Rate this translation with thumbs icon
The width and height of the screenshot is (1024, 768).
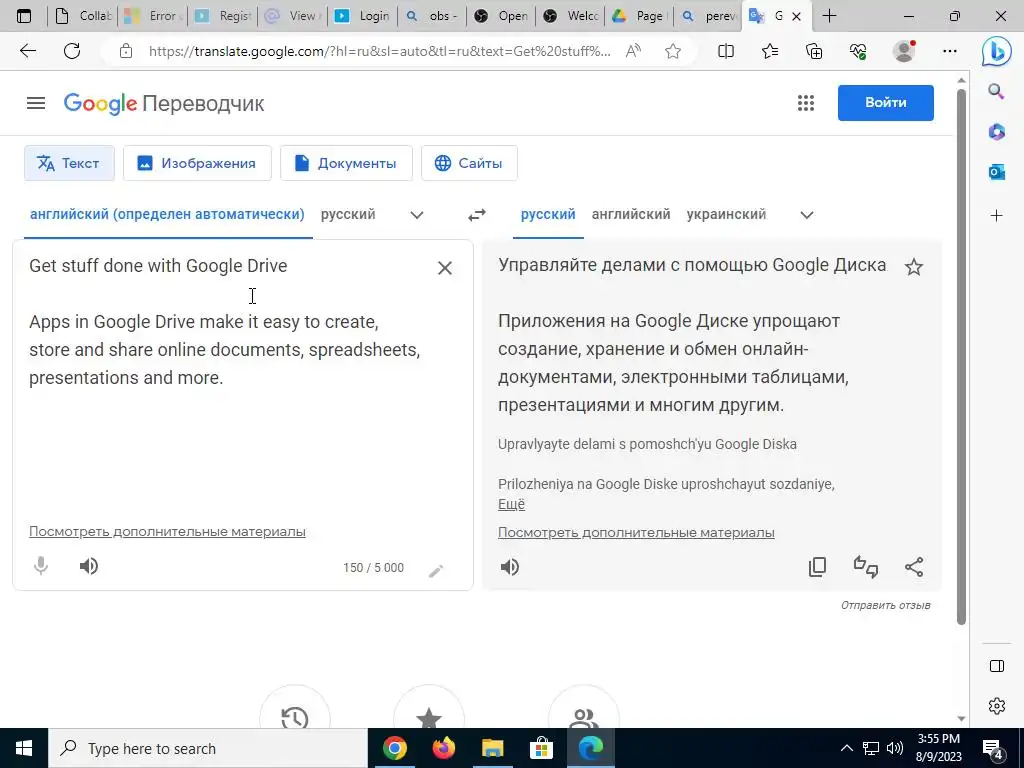point(865,567)
